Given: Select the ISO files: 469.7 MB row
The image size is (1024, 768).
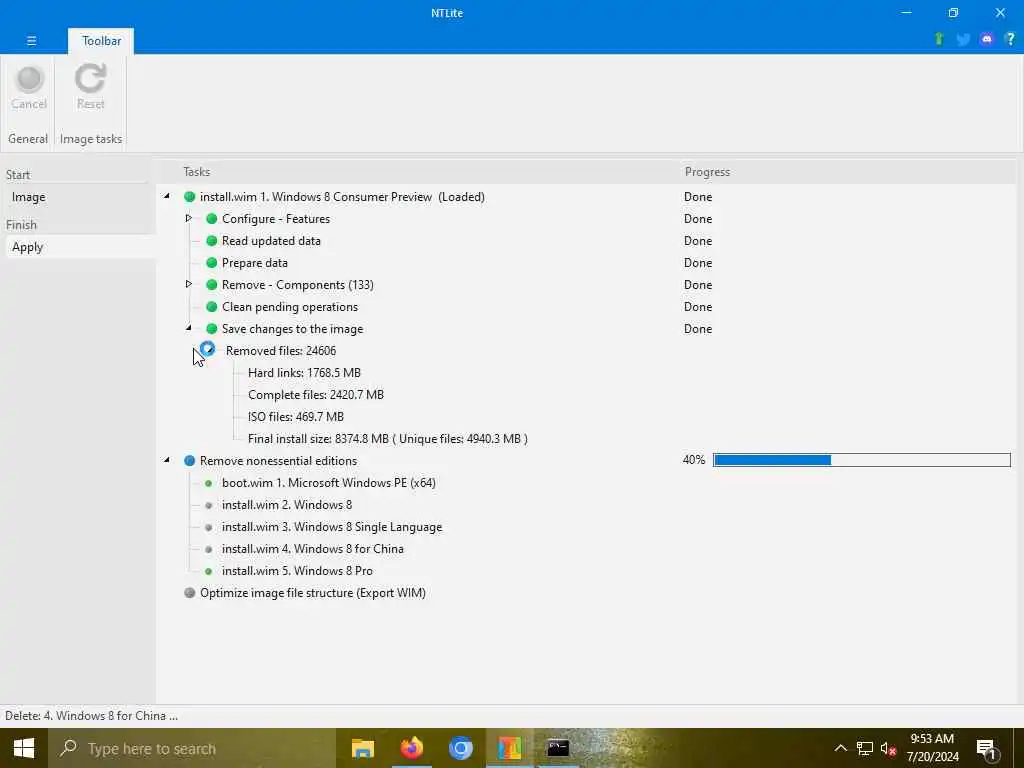Looking at the screenshot, I should (x=296, y=417).
